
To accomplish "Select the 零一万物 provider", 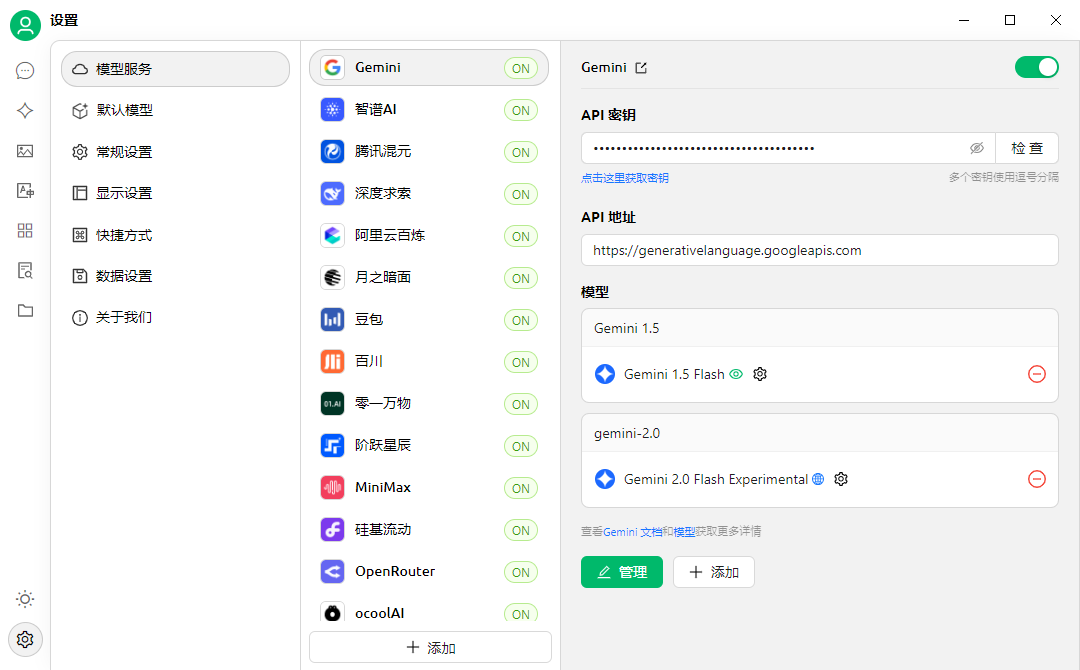I will click(x=428, y=404).
